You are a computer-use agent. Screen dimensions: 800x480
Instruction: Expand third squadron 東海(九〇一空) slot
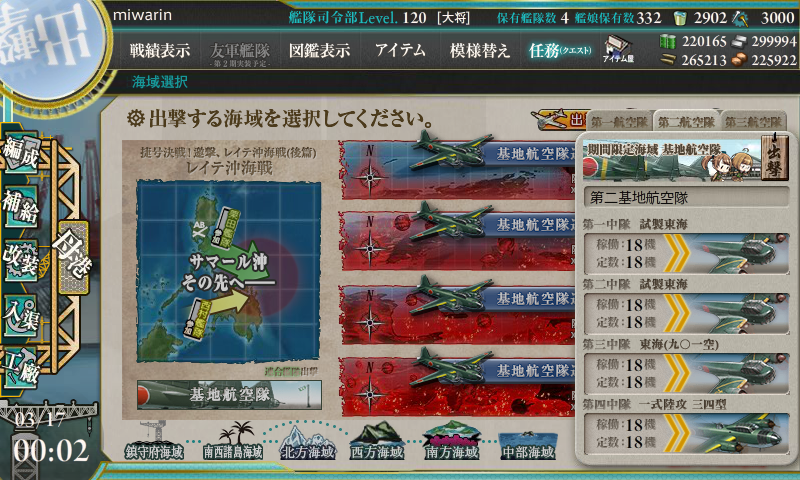[x=686, y=373]
